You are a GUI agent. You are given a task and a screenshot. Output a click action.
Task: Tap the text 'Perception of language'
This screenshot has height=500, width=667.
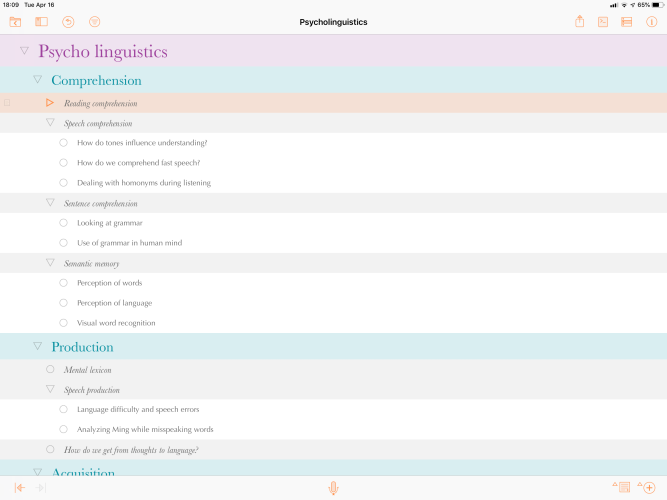pos(114,303)
